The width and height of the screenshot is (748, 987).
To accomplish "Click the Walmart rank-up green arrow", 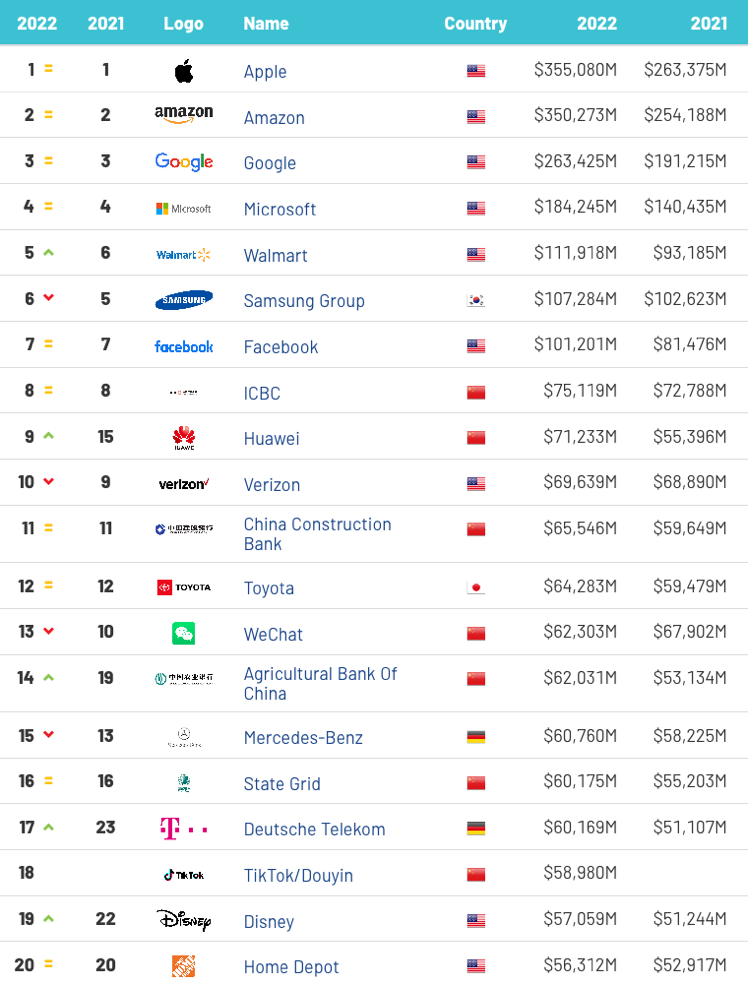I will [x=48, y=253].
